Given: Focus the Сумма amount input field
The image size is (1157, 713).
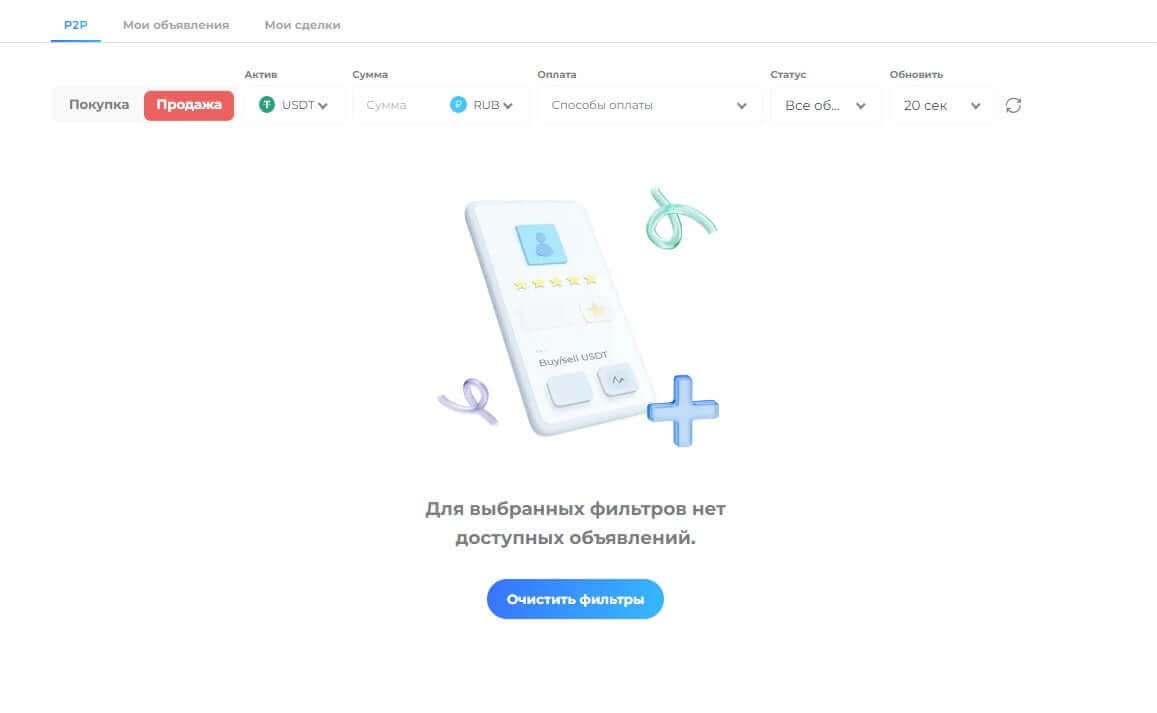Looking at the screenshot, I should pyautogui.click(x=400, y=105).
